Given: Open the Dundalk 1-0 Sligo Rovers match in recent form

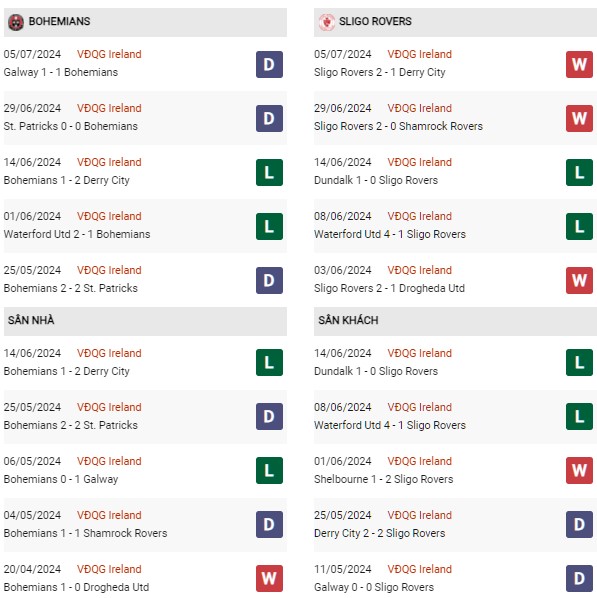Looking at the screenshot, I should [x=376, y=180].
